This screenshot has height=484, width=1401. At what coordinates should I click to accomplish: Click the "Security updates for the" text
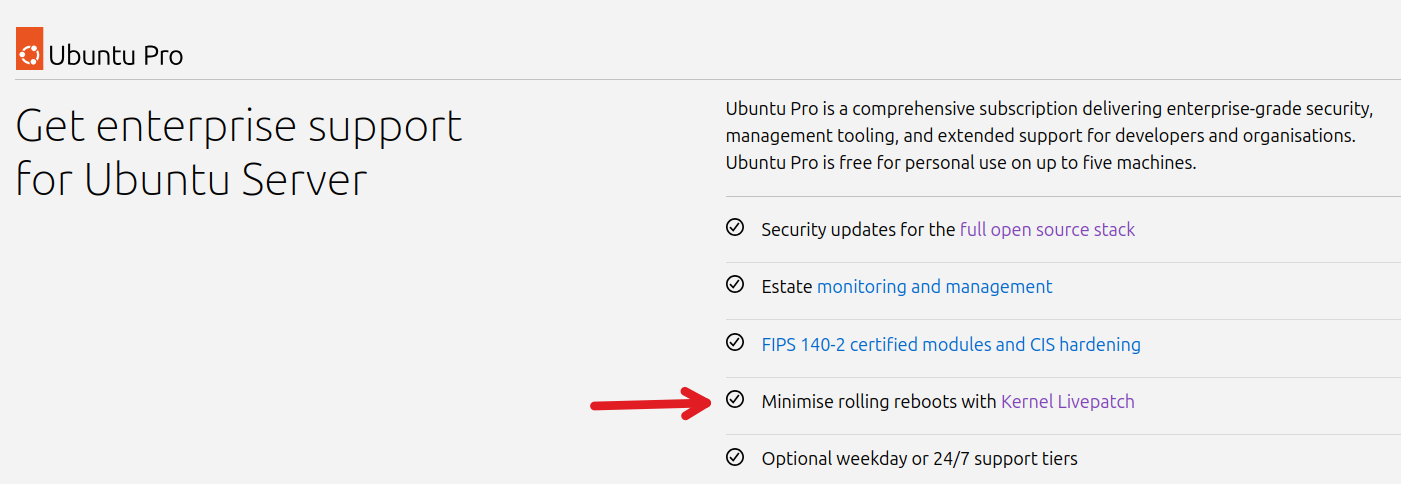click(858, 230)
